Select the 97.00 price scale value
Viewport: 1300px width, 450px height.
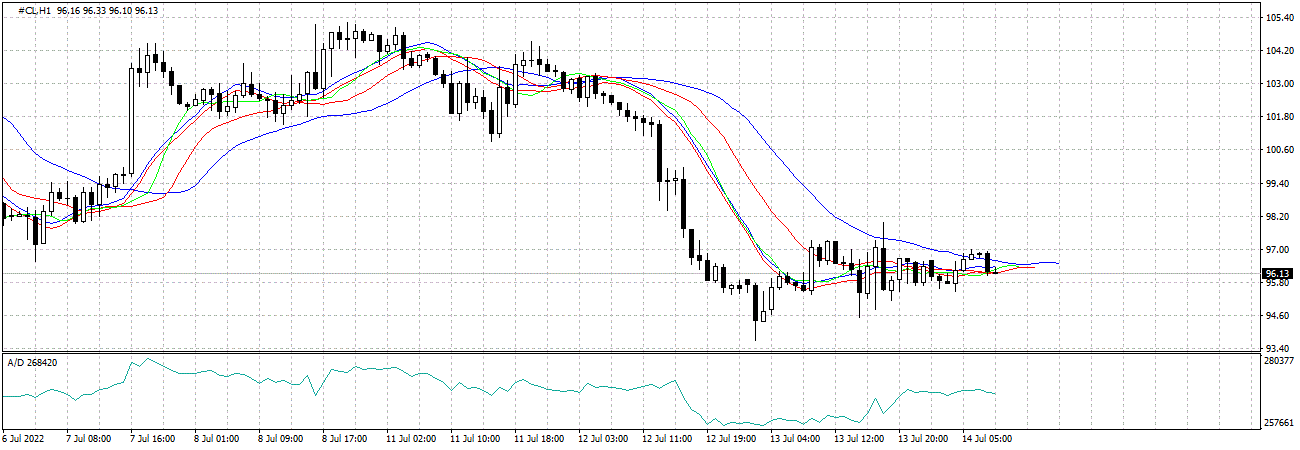1276,249
